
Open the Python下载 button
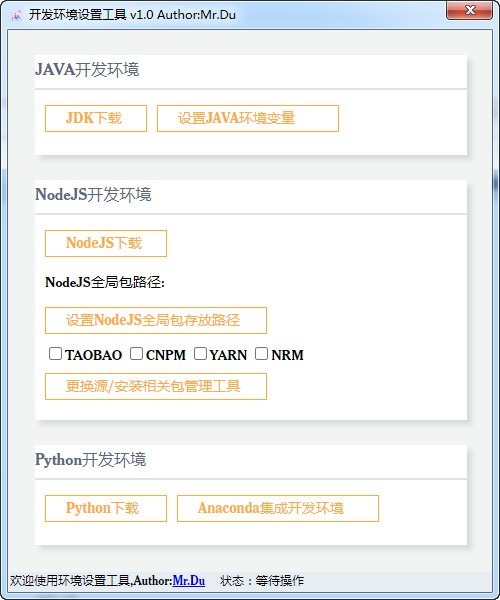click(106, 509)
